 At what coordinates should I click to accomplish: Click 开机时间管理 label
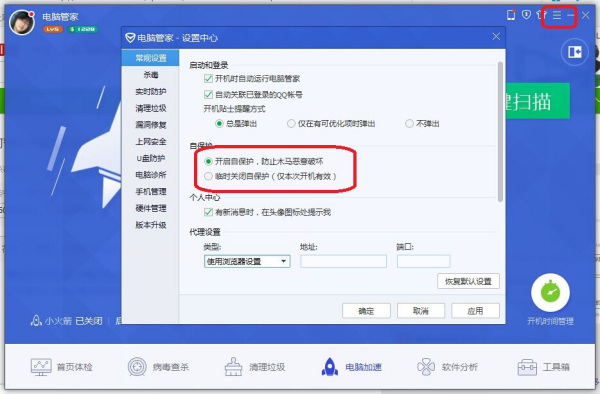(x=550, y=321)
